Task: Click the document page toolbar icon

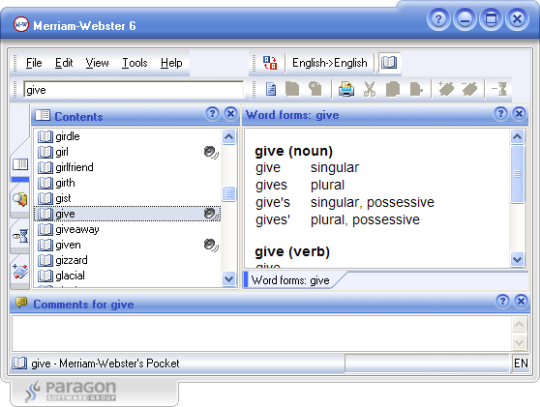Action: point(271,89)
